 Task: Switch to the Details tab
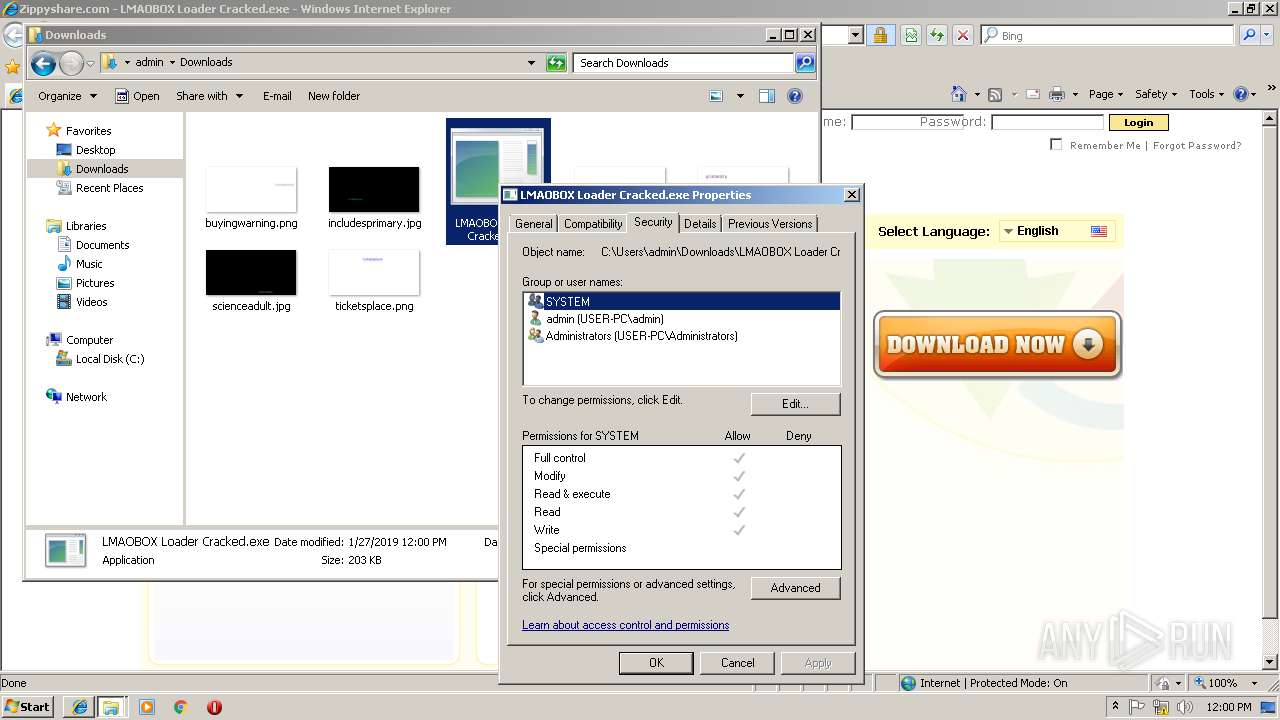[700, 224]
